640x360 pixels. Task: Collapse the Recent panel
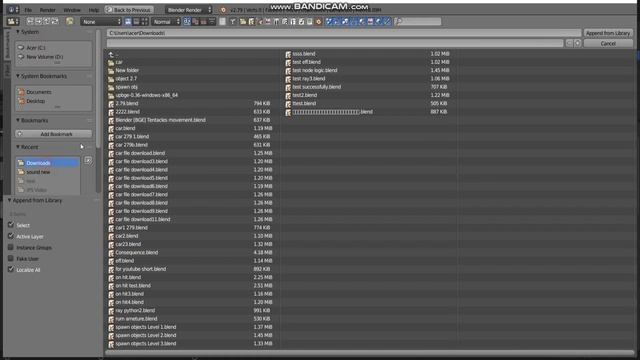pyautogui.click(x=18, y=147)
